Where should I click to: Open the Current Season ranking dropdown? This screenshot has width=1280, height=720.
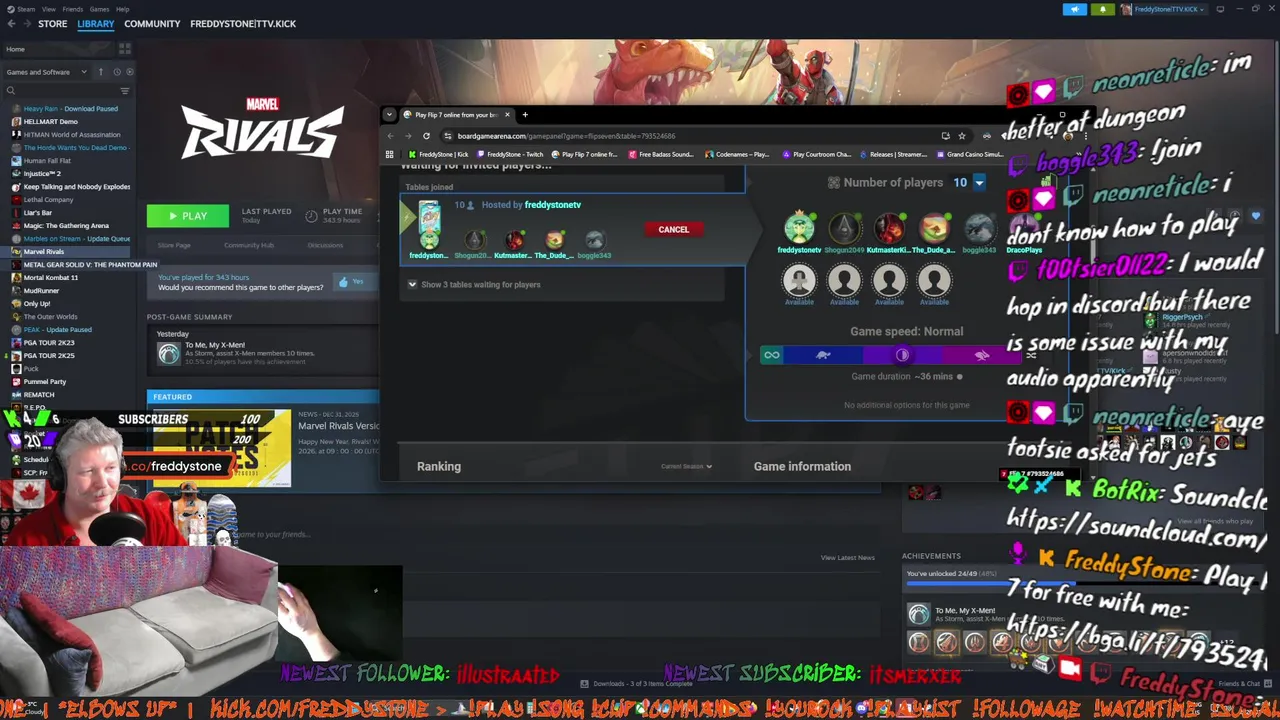[x=686, y=466]
